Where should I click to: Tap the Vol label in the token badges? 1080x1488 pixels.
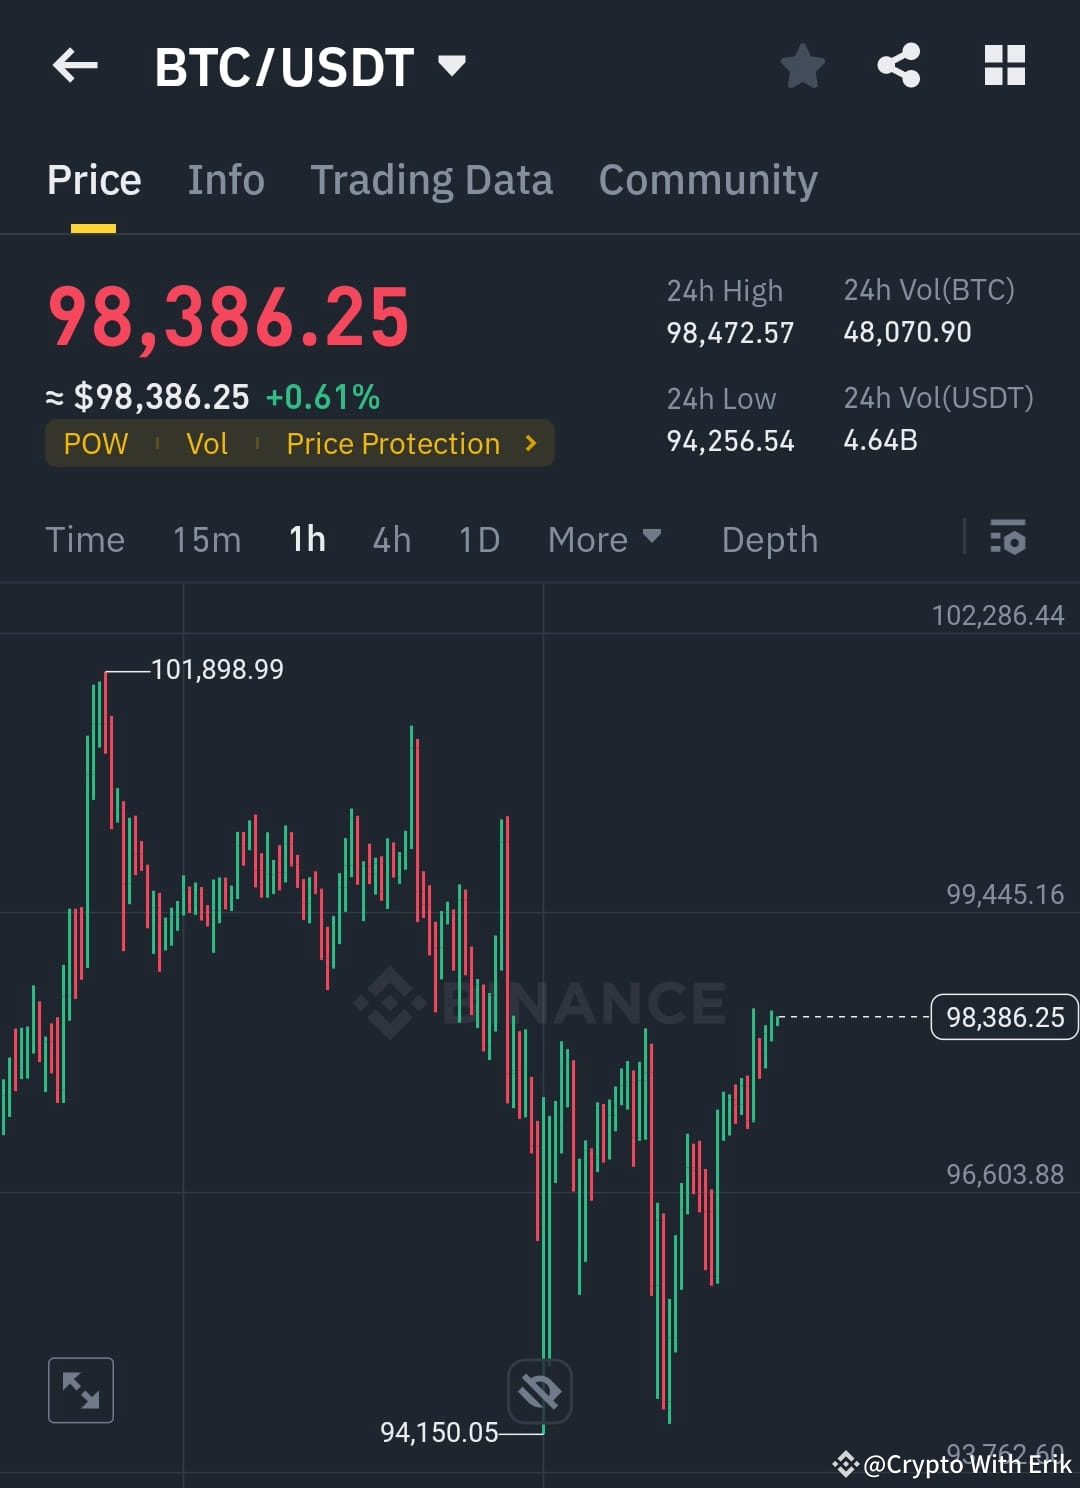(207, 443)
